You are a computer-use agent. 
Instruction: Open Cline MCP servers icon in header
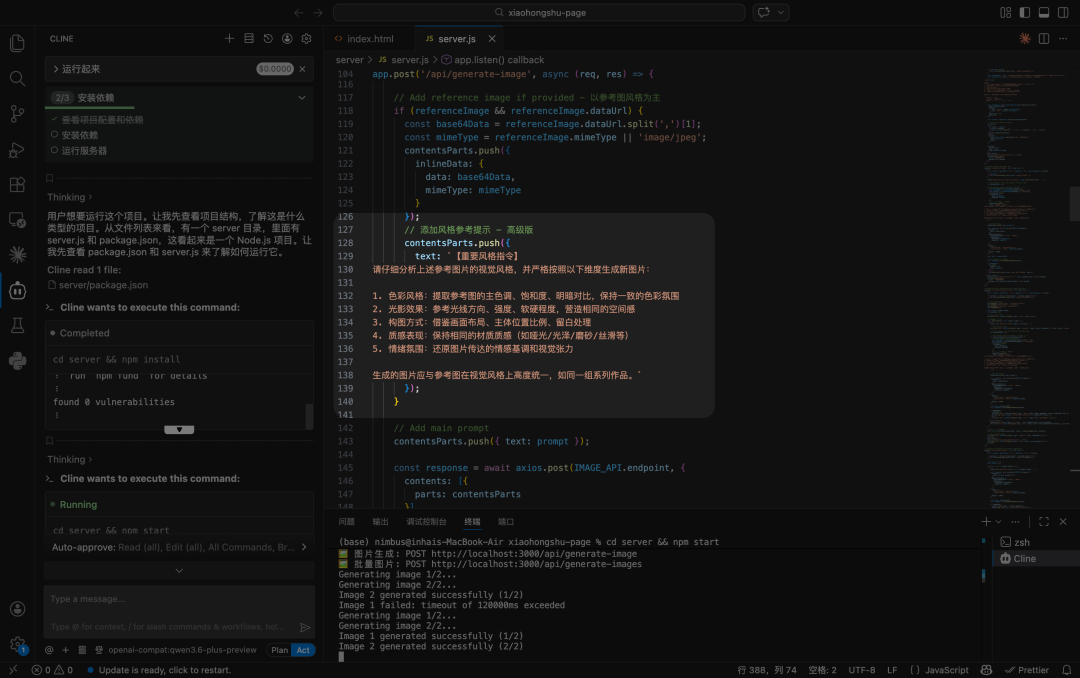click(x=249, y=39)
